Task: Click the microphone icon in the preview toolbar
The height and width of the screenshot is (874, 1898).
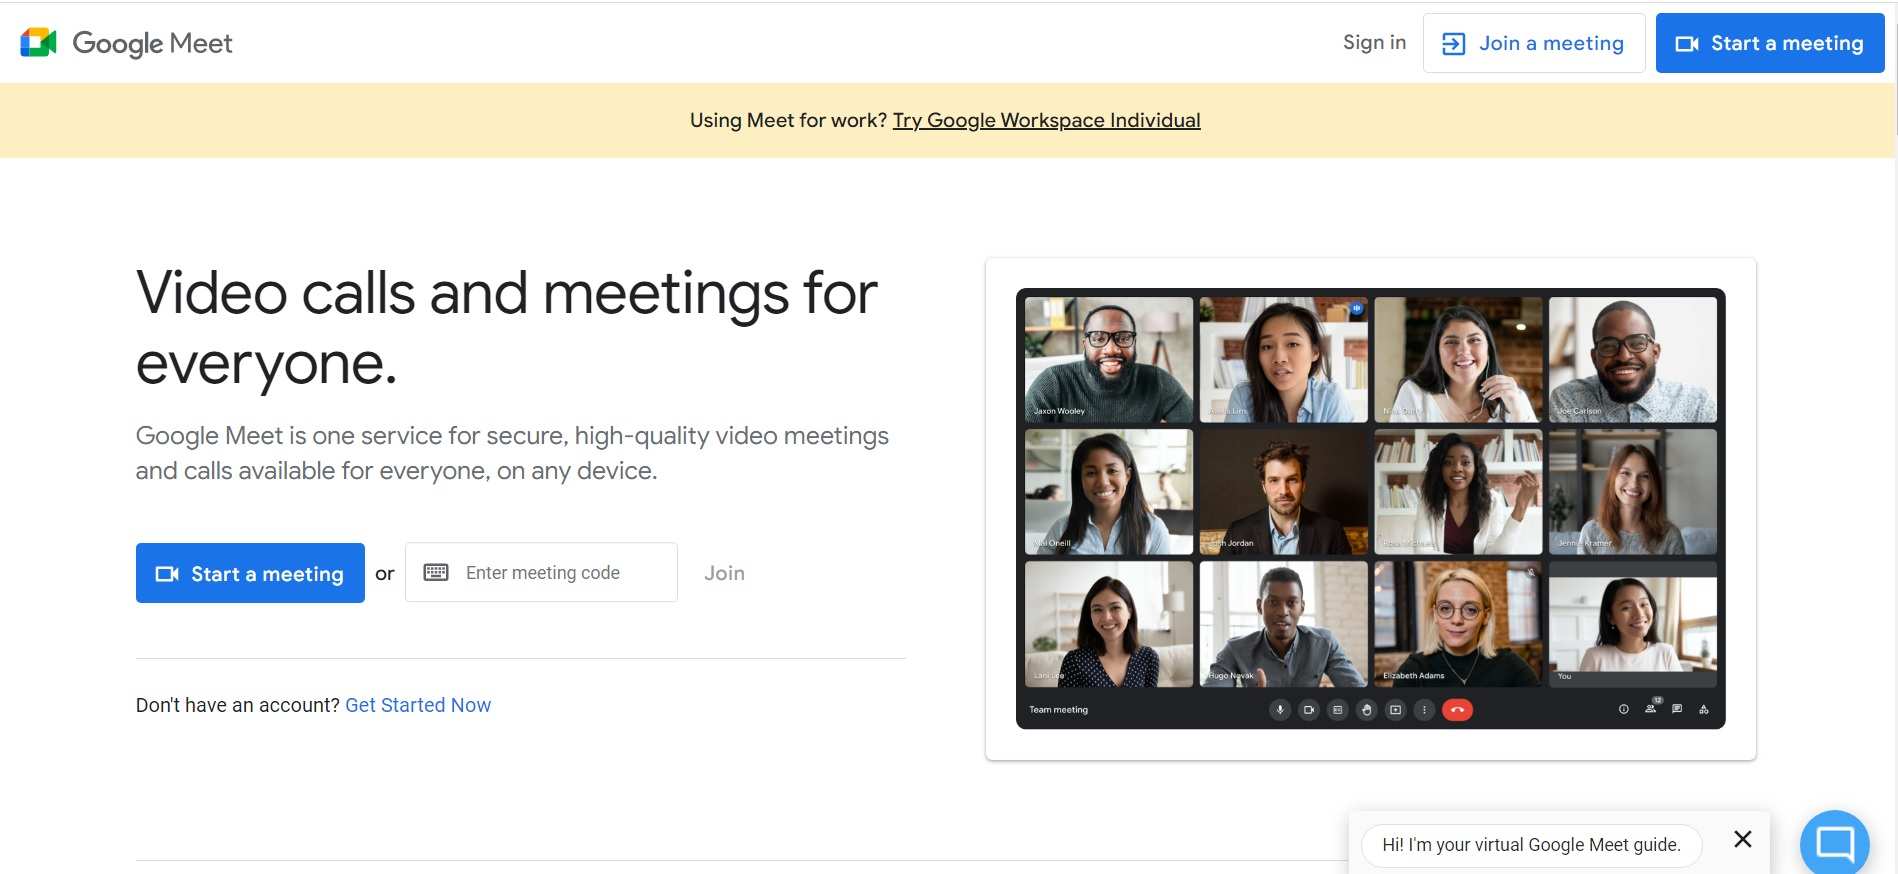Action: point(1280,710)
